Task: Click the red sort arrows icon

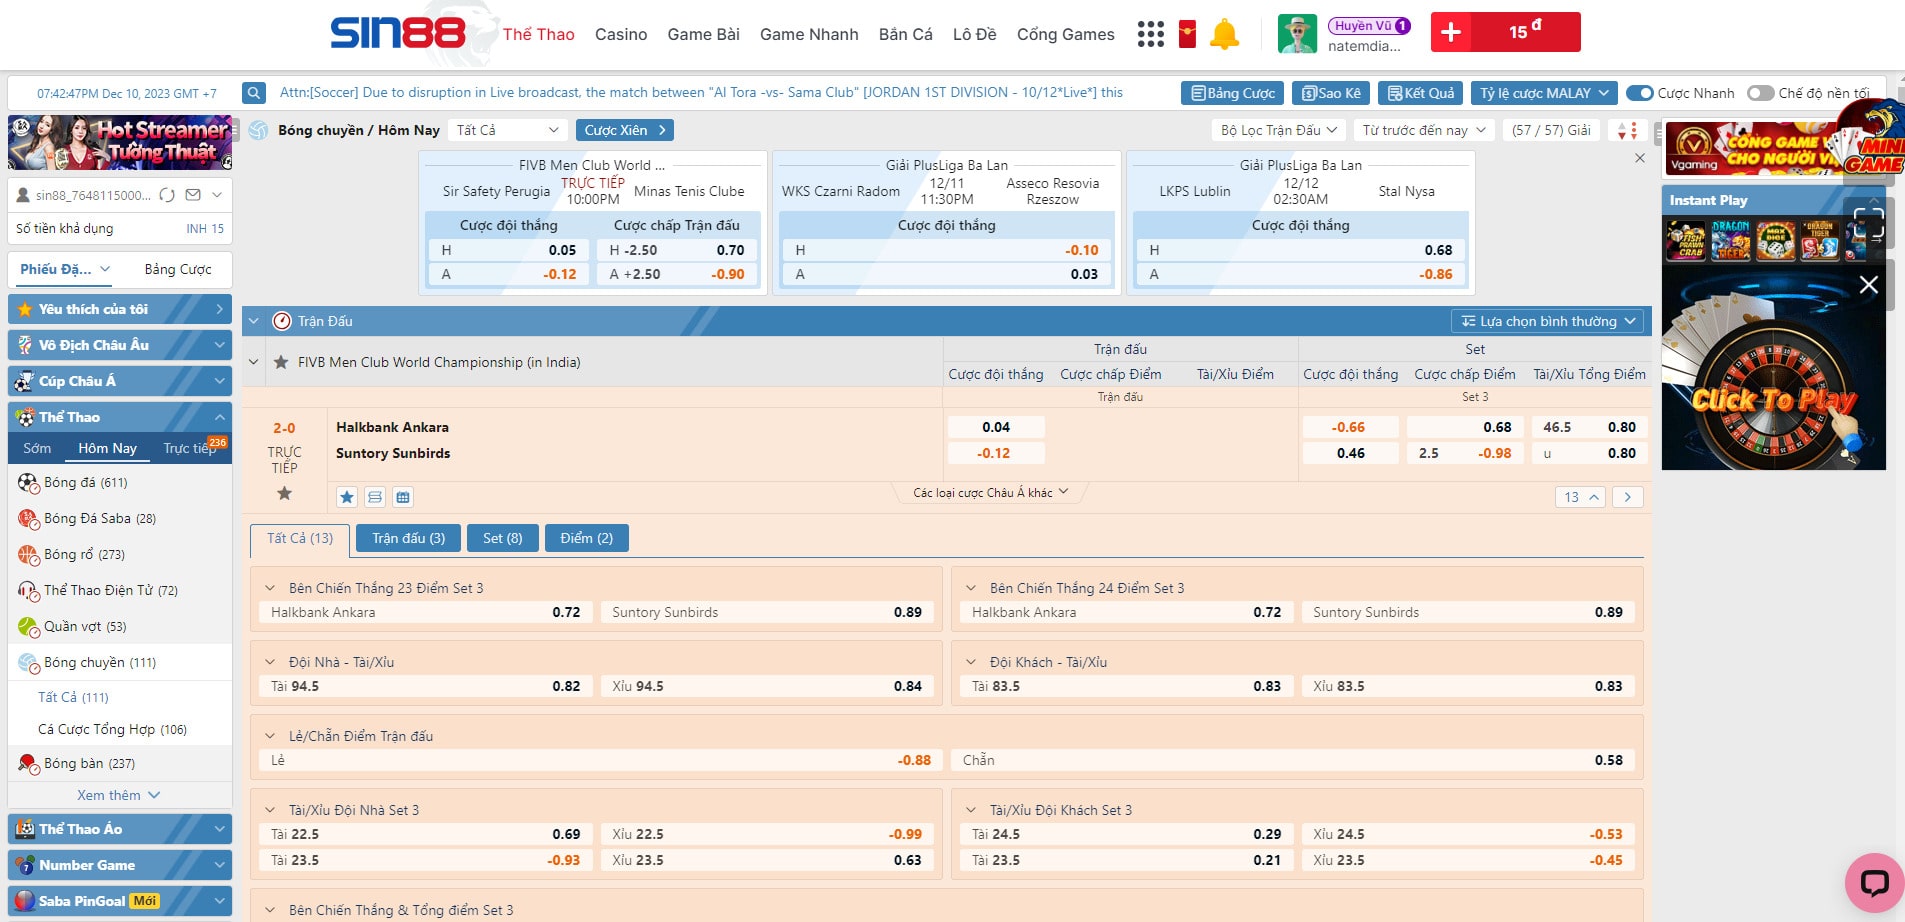Action: pyautogui.click(x=1627, y=130)
